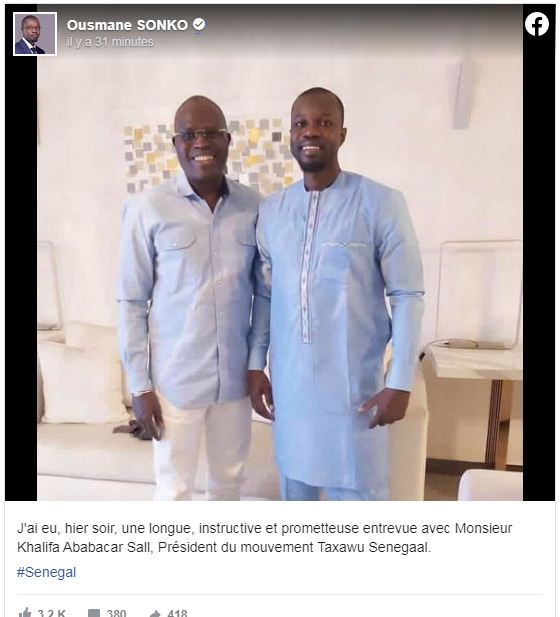The image size is (560, 617).
Task: Open the #Senegal hashtag link
Action: [x=46, y=572]
